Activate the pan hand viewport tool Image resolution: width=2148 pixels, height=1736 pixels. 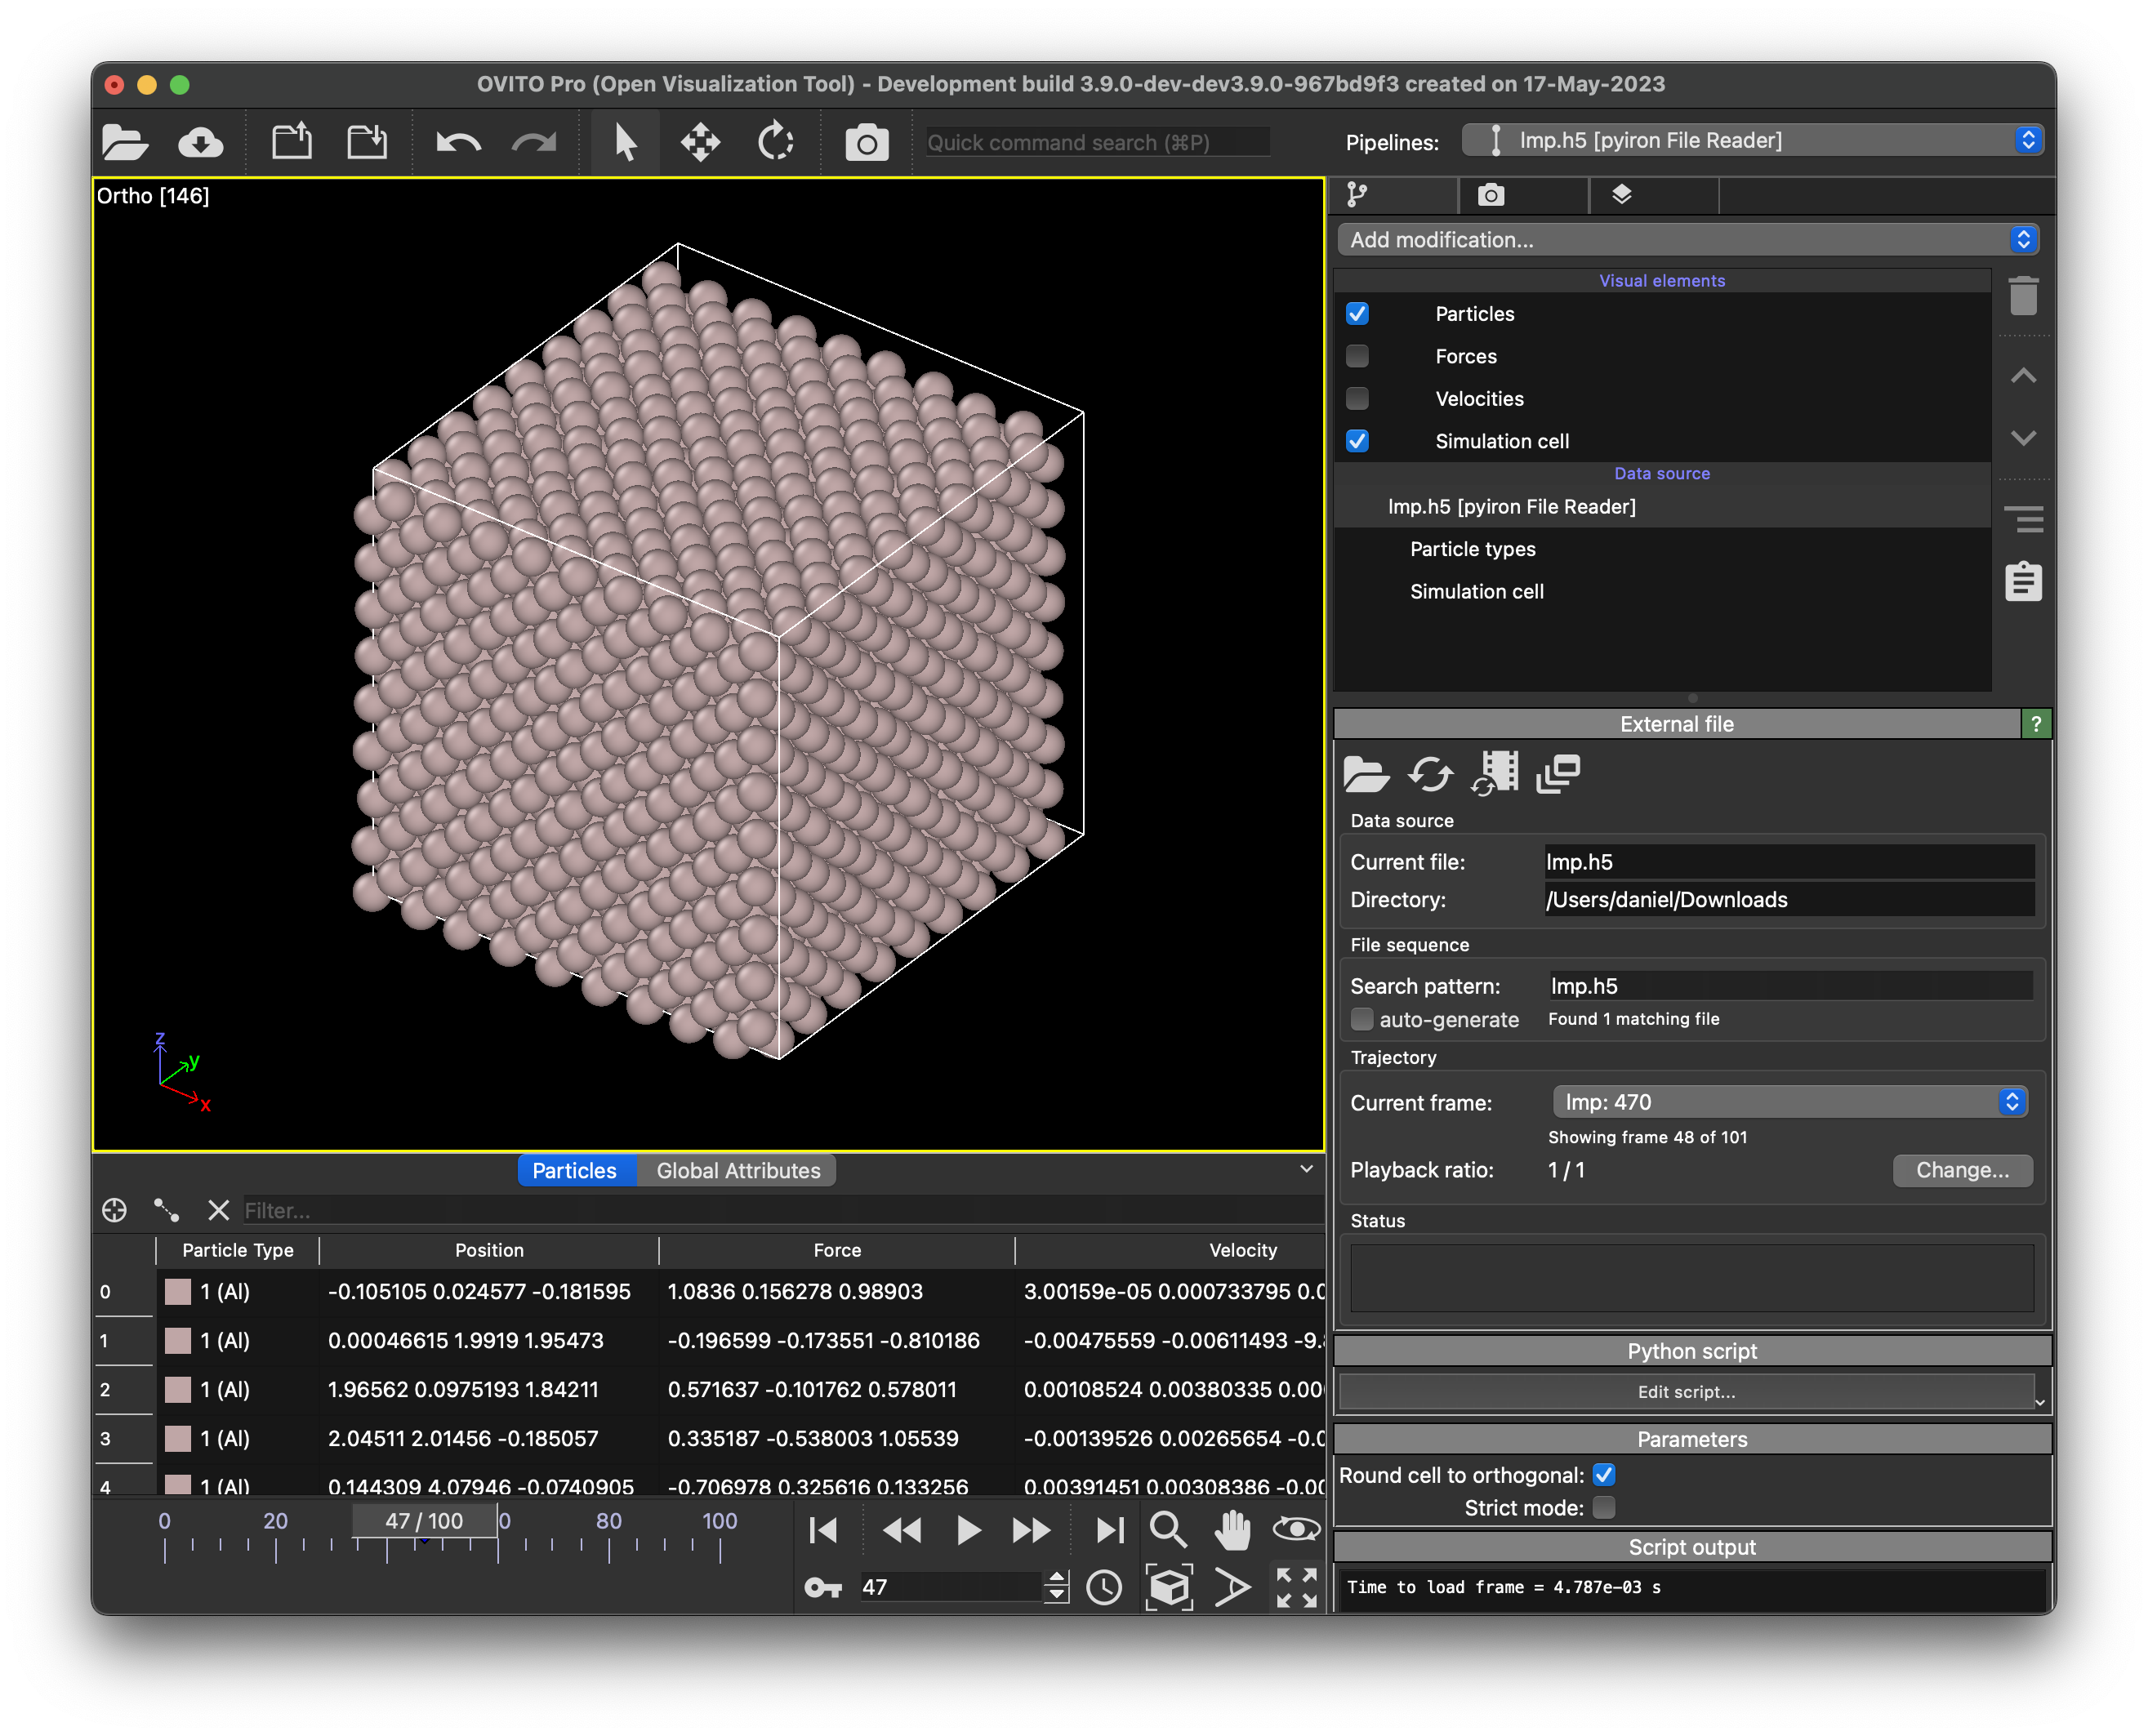pyautogui.click(x=1232, y=1530)
